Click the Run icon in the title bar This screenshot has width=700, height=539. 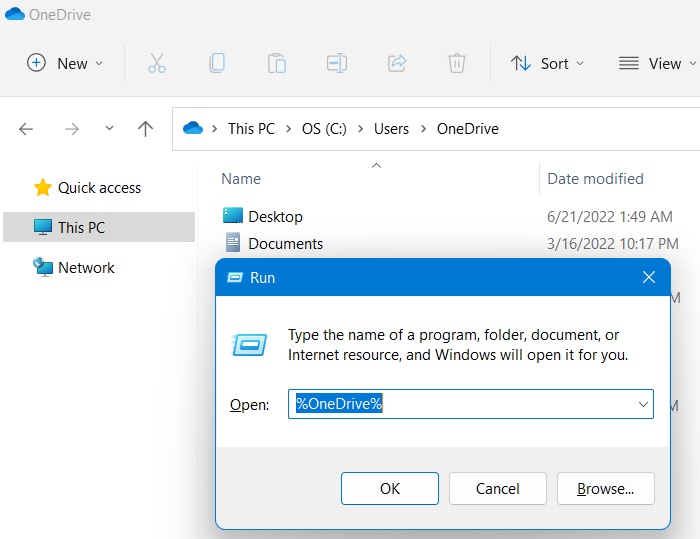pyautogui.click(x=235, y=278)
